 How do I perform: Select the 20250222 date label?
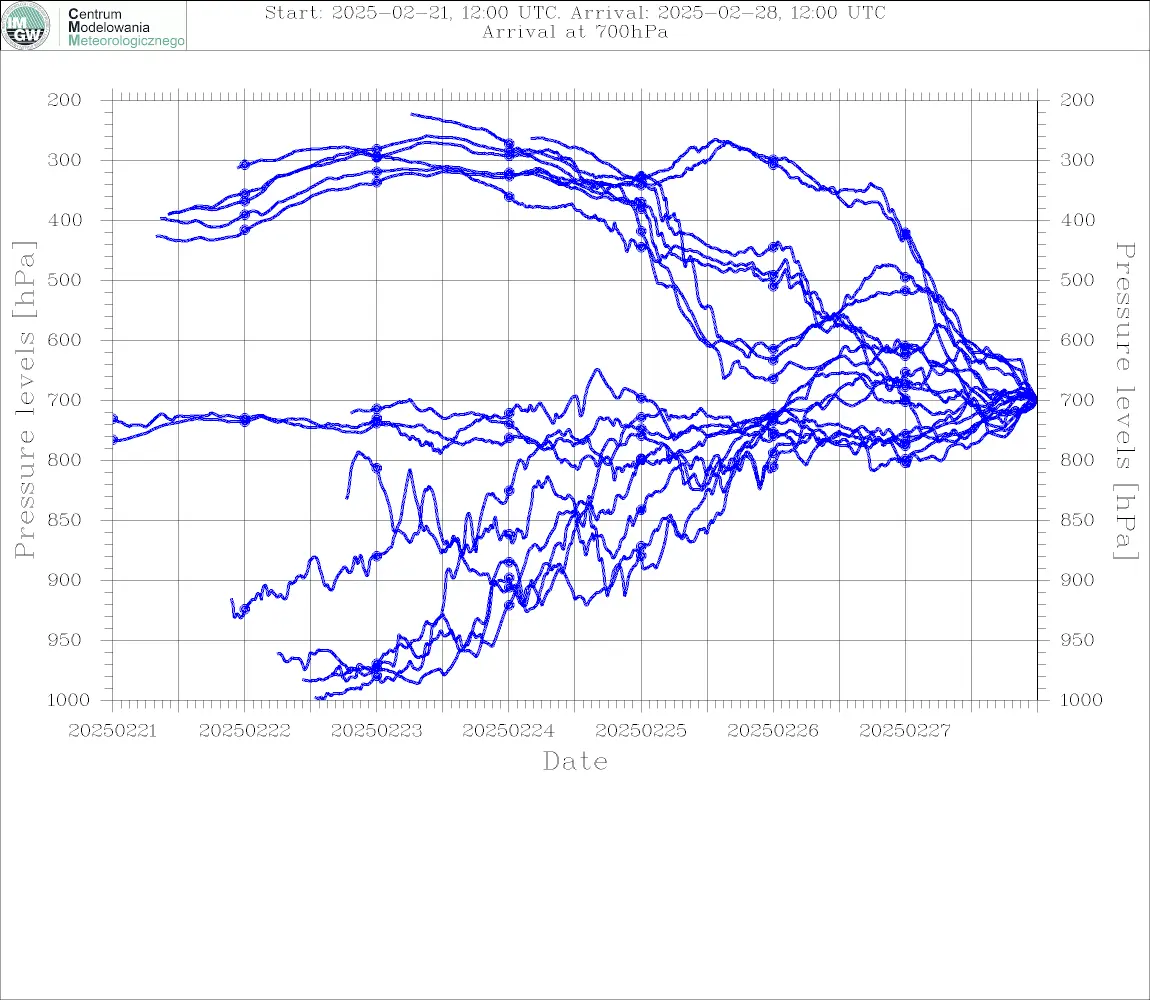[244, 731]
